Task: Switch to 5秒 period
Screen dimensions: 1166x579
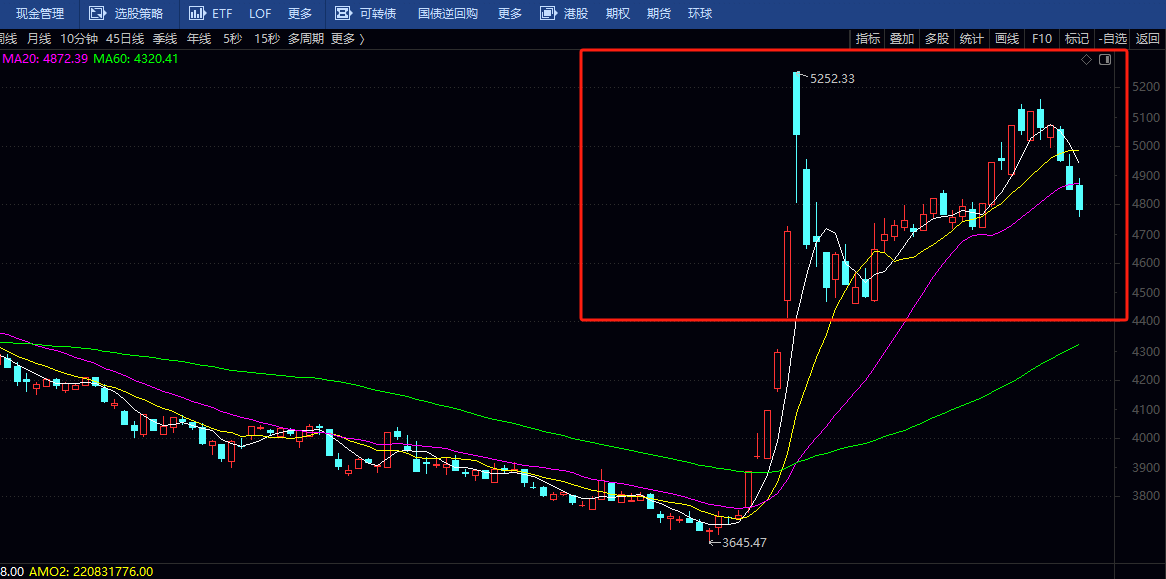Action: [x=233, y=39]
